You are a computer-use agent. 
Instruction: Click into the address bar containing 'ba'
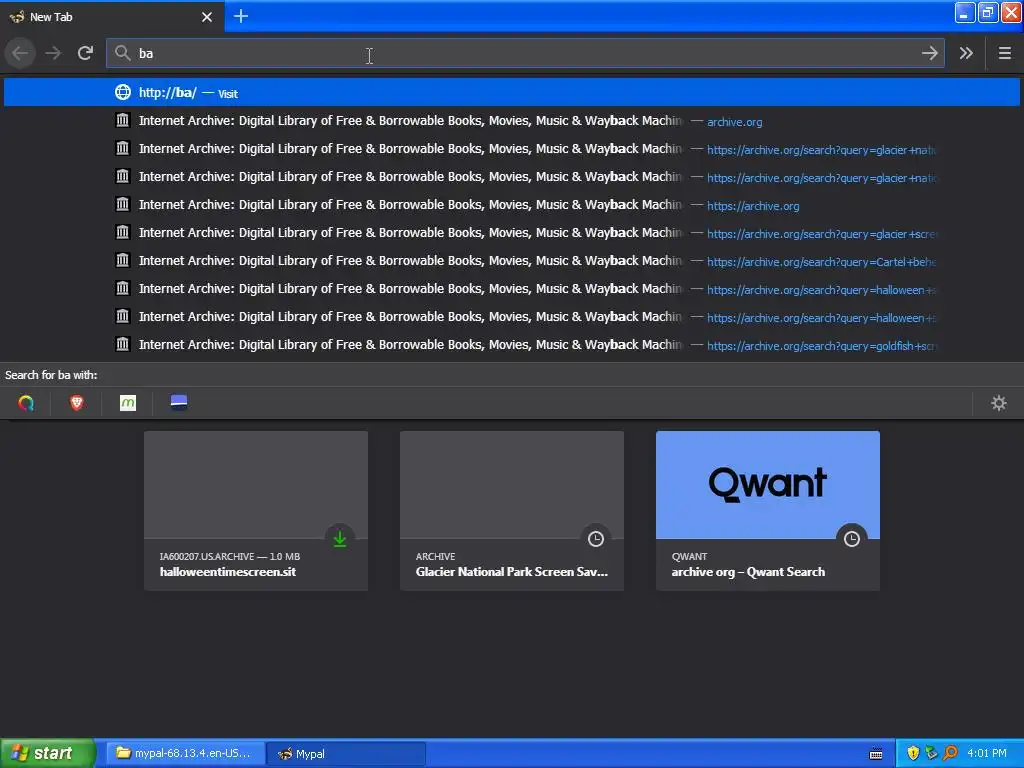tap(526, 53)
